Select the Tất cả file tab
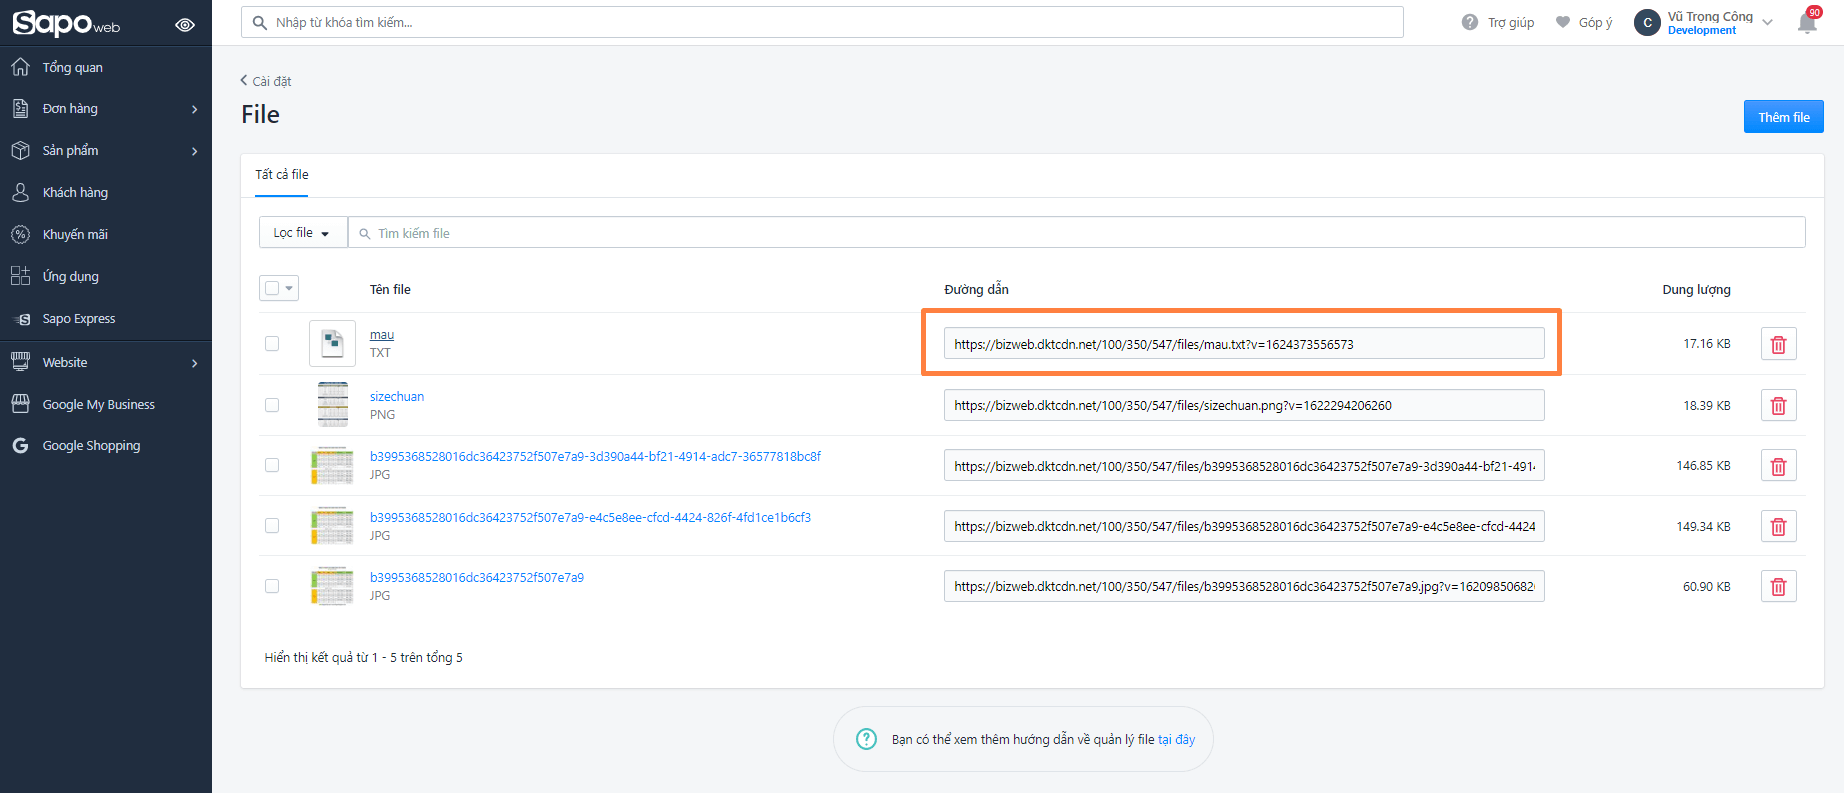The width and height of the screenshot is (1844, 793). [x=282, y=175]
